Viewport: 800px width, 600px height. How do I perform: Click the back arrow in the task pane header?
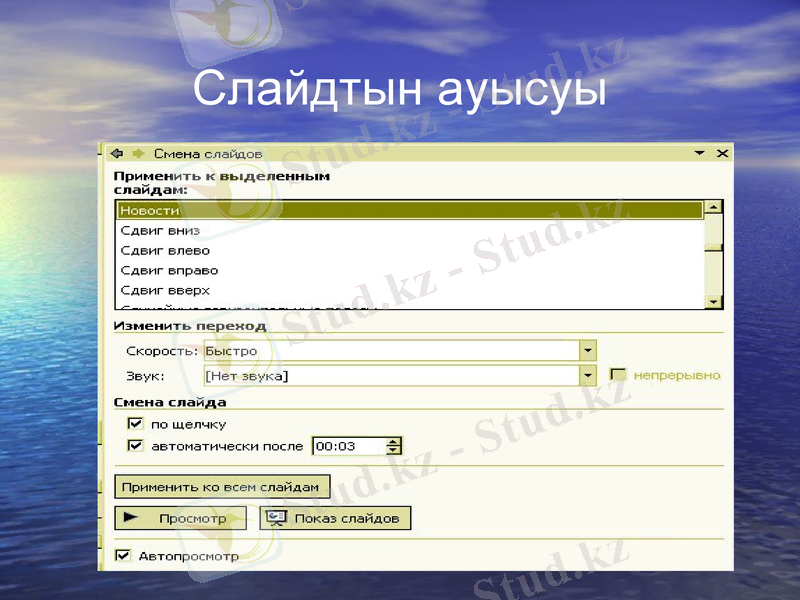click(116, 153)
